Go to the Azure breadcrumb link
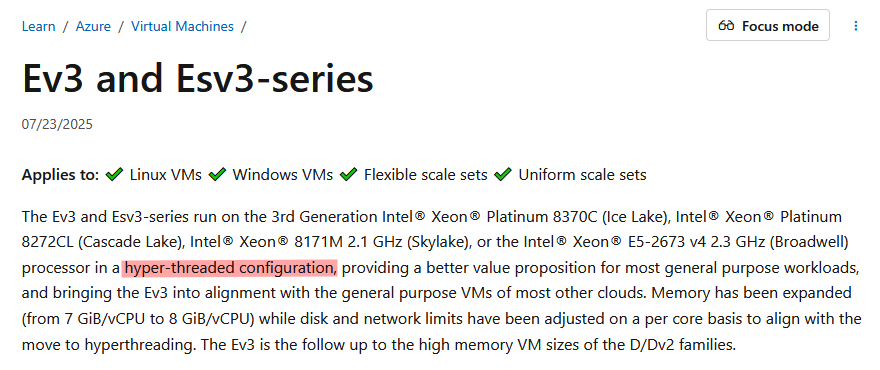 click(93, 26)
